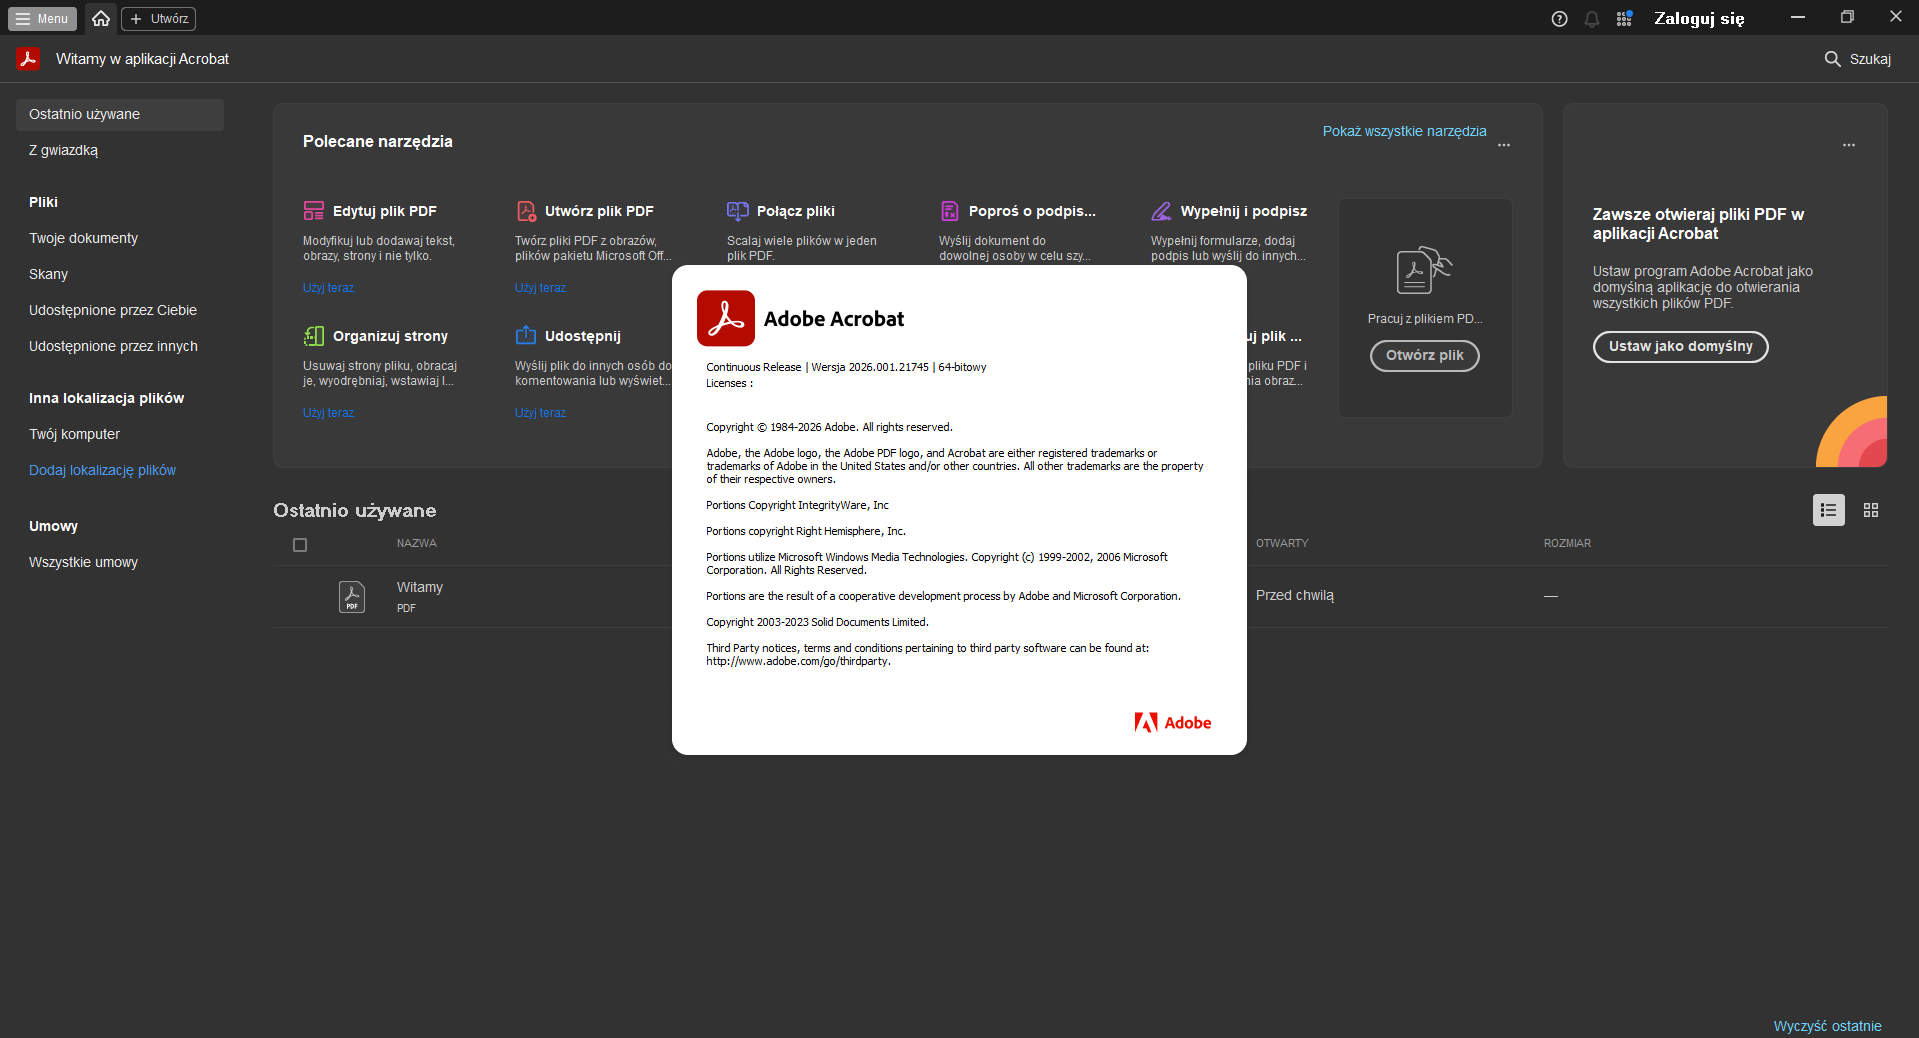The width and height of the screenshot is (1919, 1038).
Task: Restore down the Acrobat window
Action: pyautogui.click(x=1847, y=17)
